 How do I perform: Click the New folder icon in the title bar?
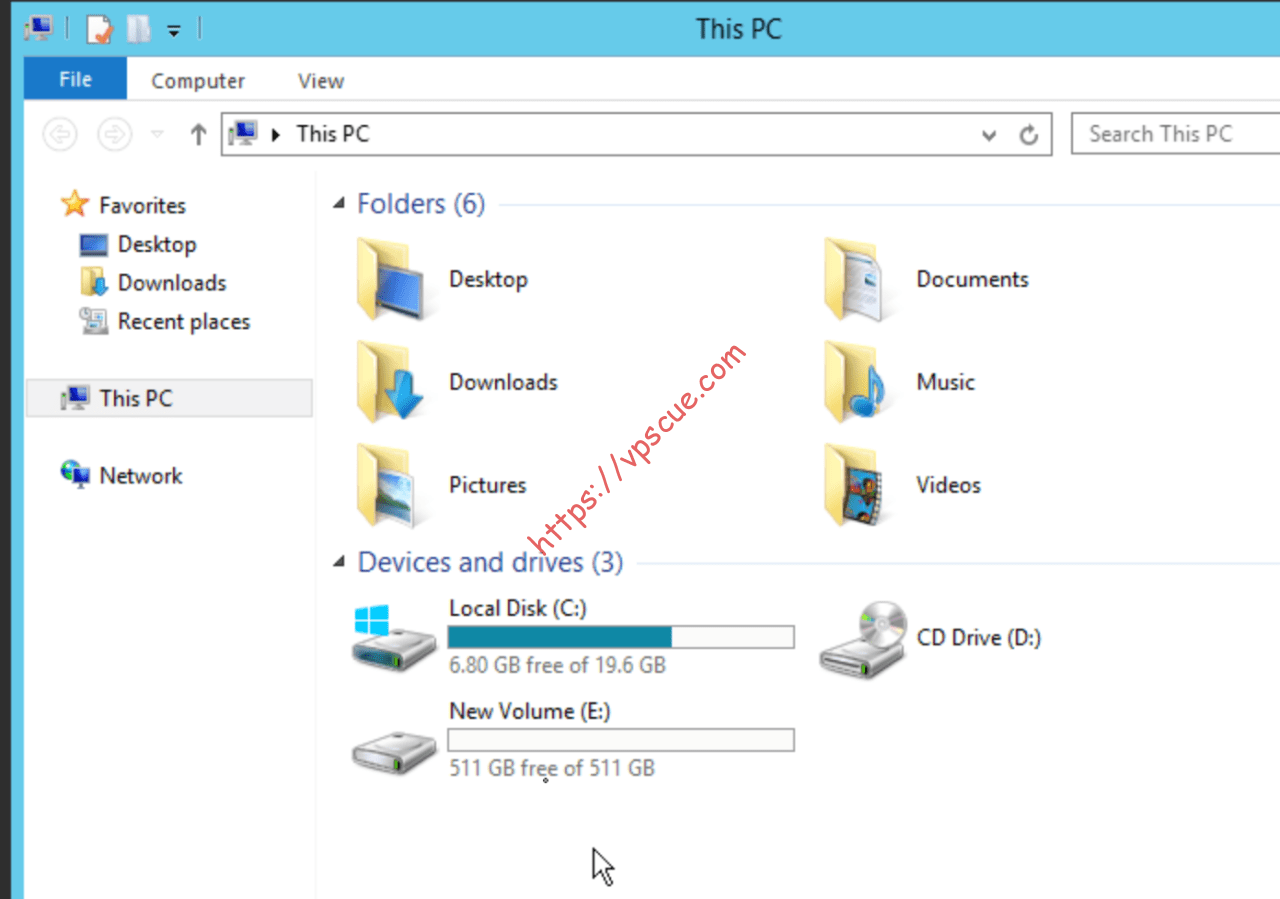[x=138, y=29]
